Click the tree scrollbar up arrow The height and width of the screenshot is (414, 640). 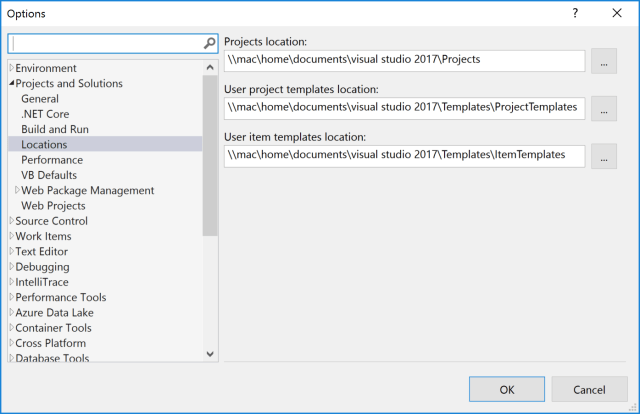pyautogui.click(x=210, y=67)
